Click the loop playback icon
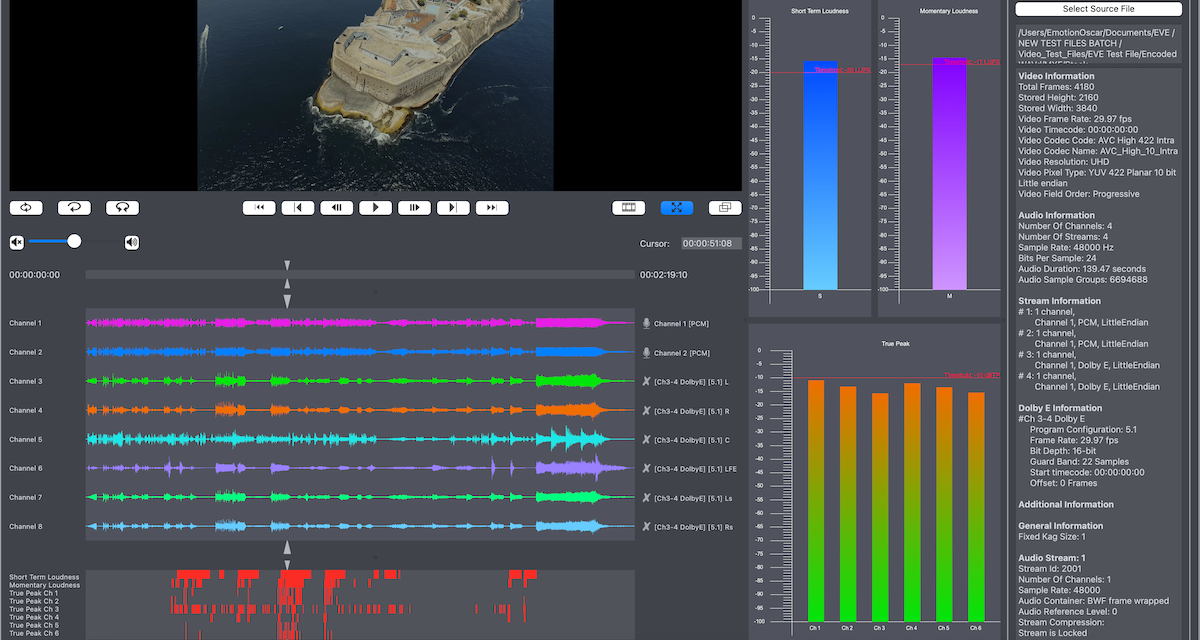 [x=26, y=208]
